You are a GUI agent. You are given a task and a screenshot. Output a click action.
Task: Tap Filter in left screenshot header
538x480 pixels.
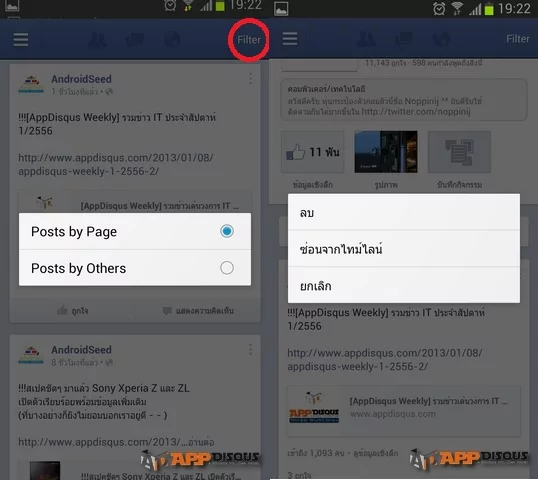pos(249,40)
